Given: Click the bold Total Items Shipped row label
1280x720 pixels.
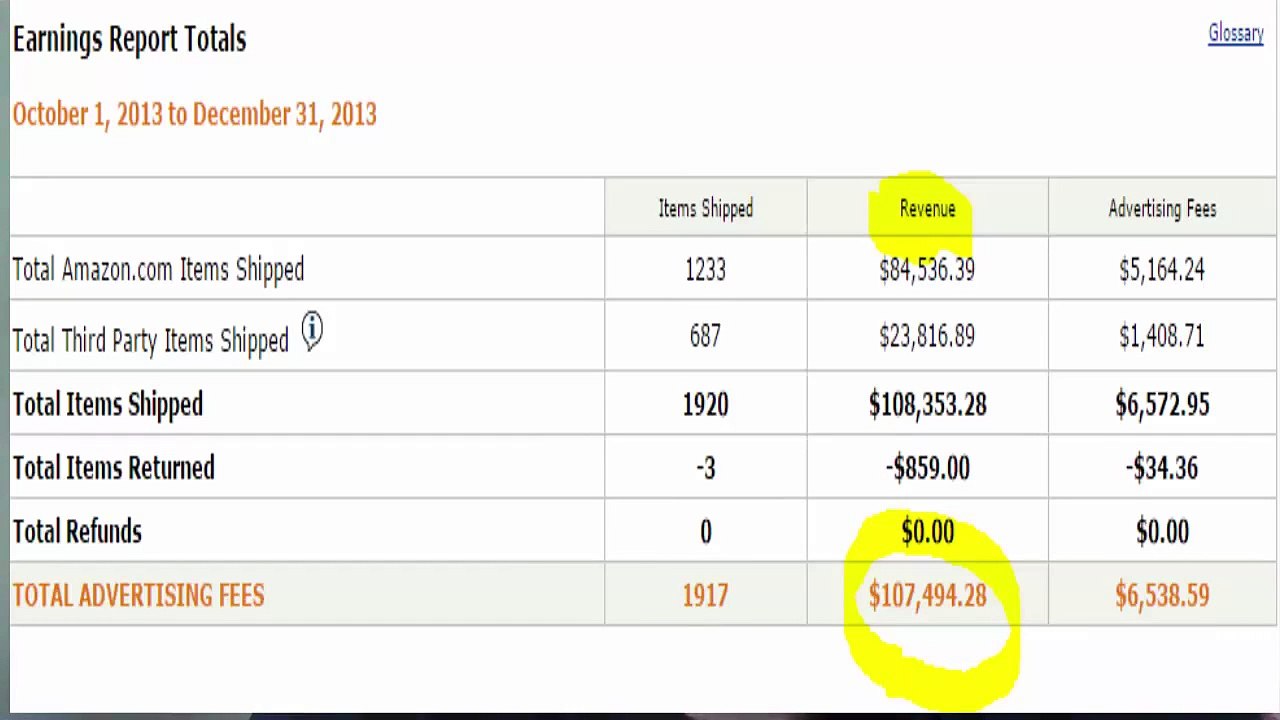Looking at the screenshot, I should (107, 405).
